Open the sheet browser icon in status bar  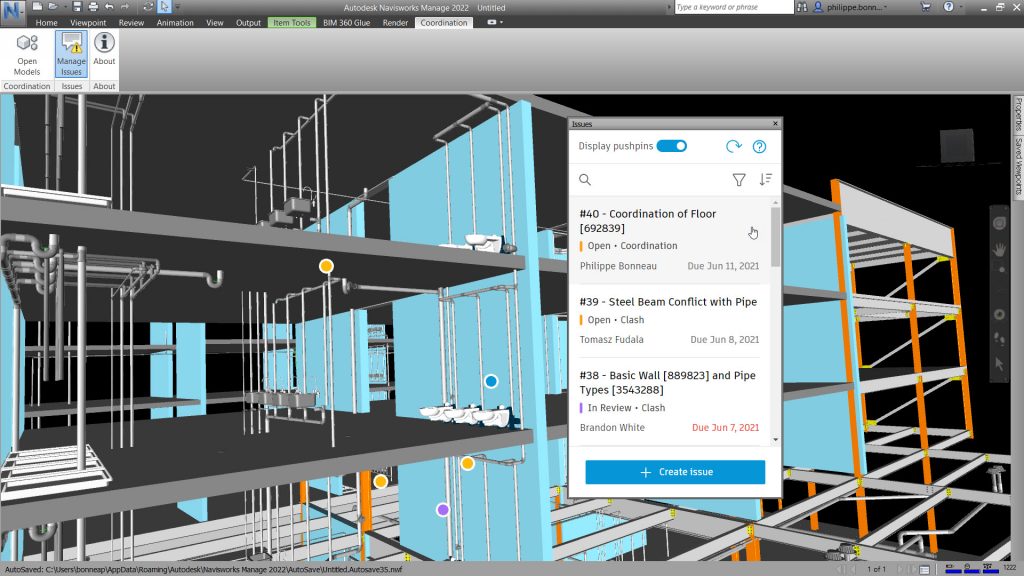coord(924,569)
